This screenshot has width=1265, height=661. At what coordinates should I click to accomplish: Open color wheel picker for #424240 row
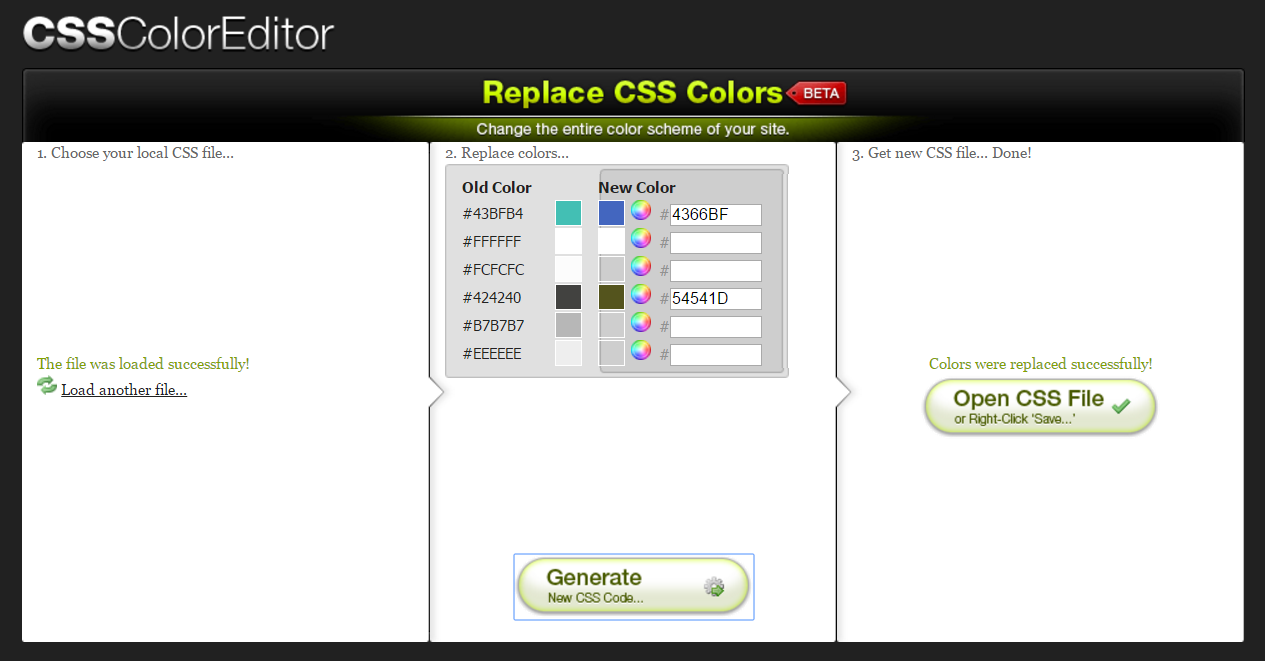641,295
